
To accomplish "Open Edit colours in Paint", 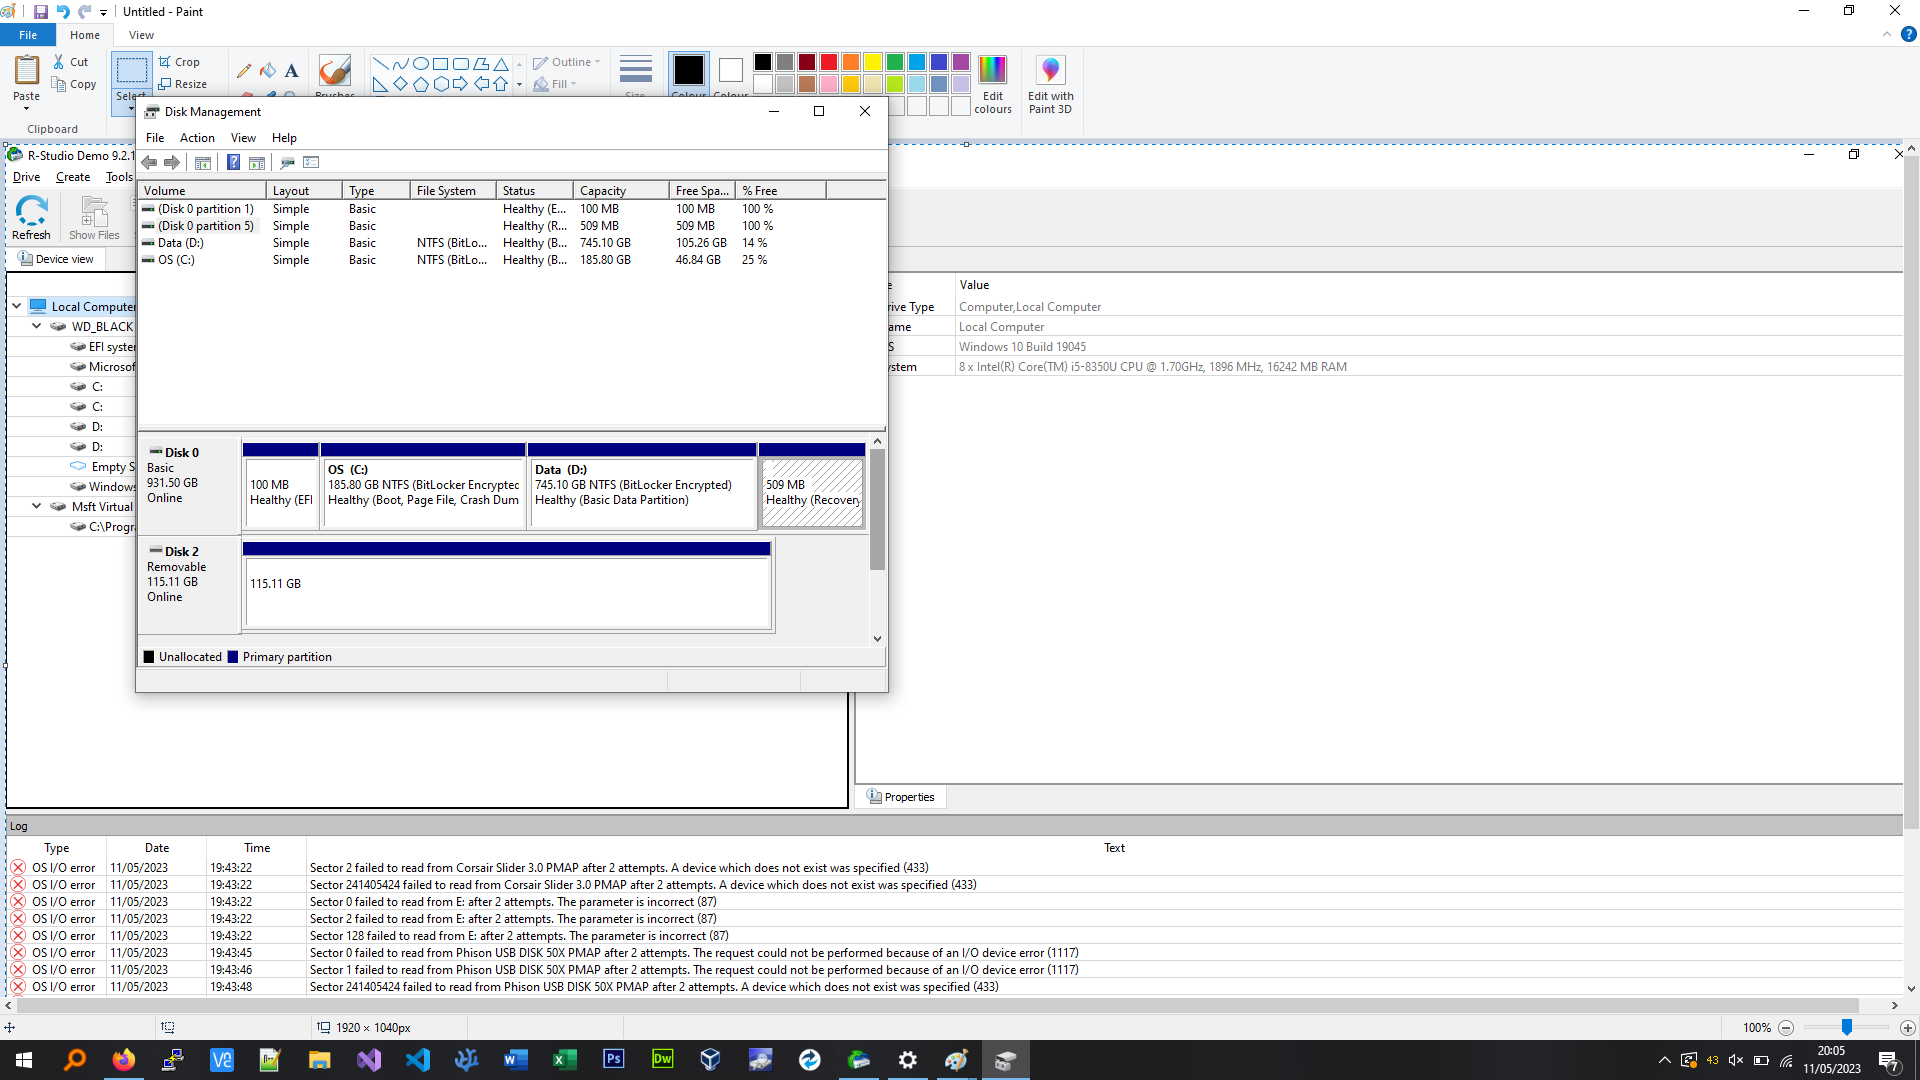I will 993,84.
